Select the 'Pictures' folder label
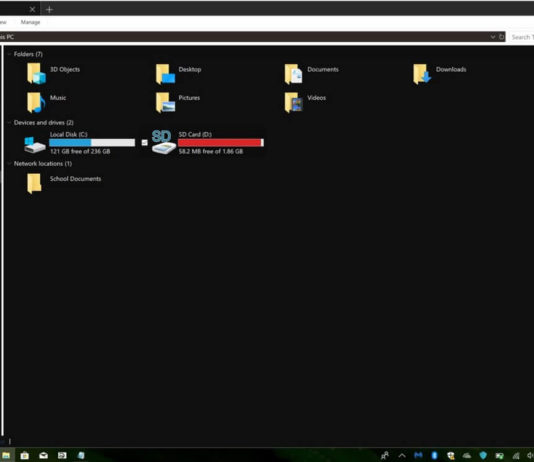The width and height of the screenshot is (534, 462). (189, 98)
